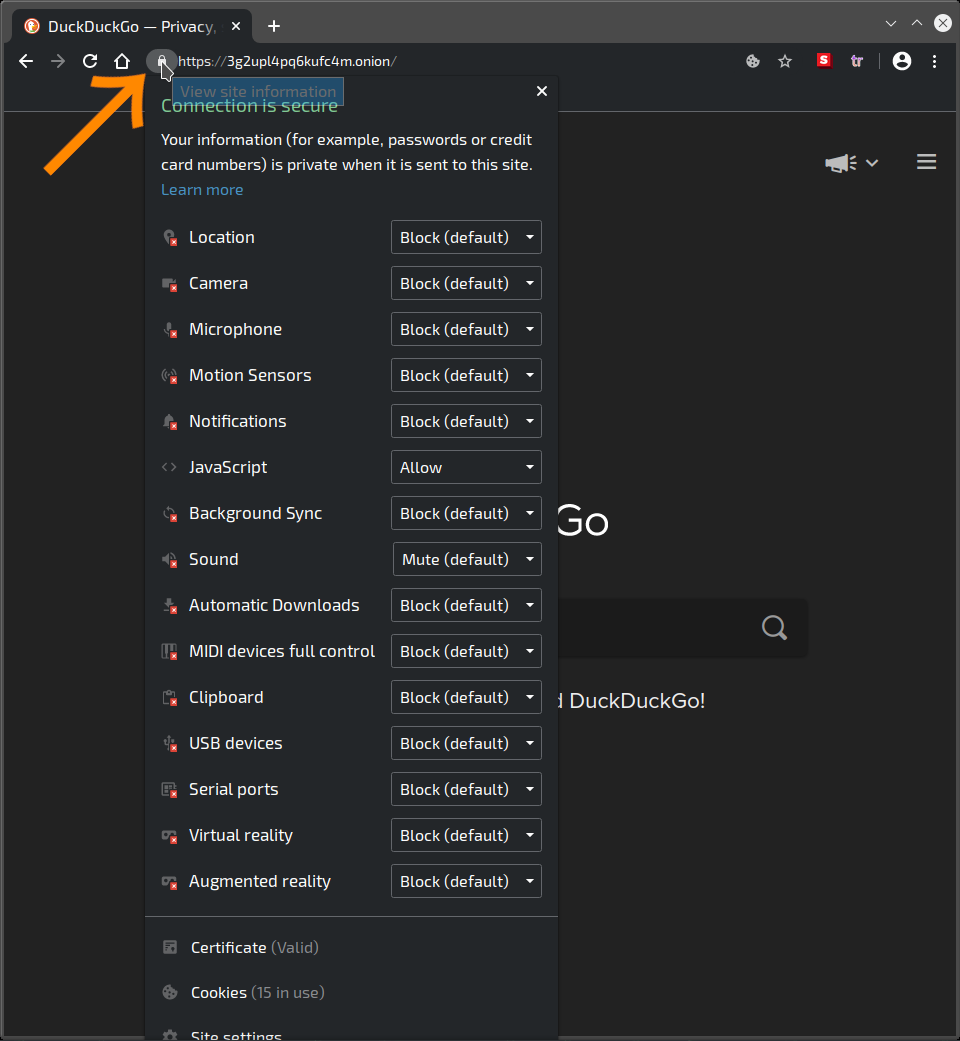Go back using the browser back arrow
Screen dimensions: 960x1041
coord(26,61)
